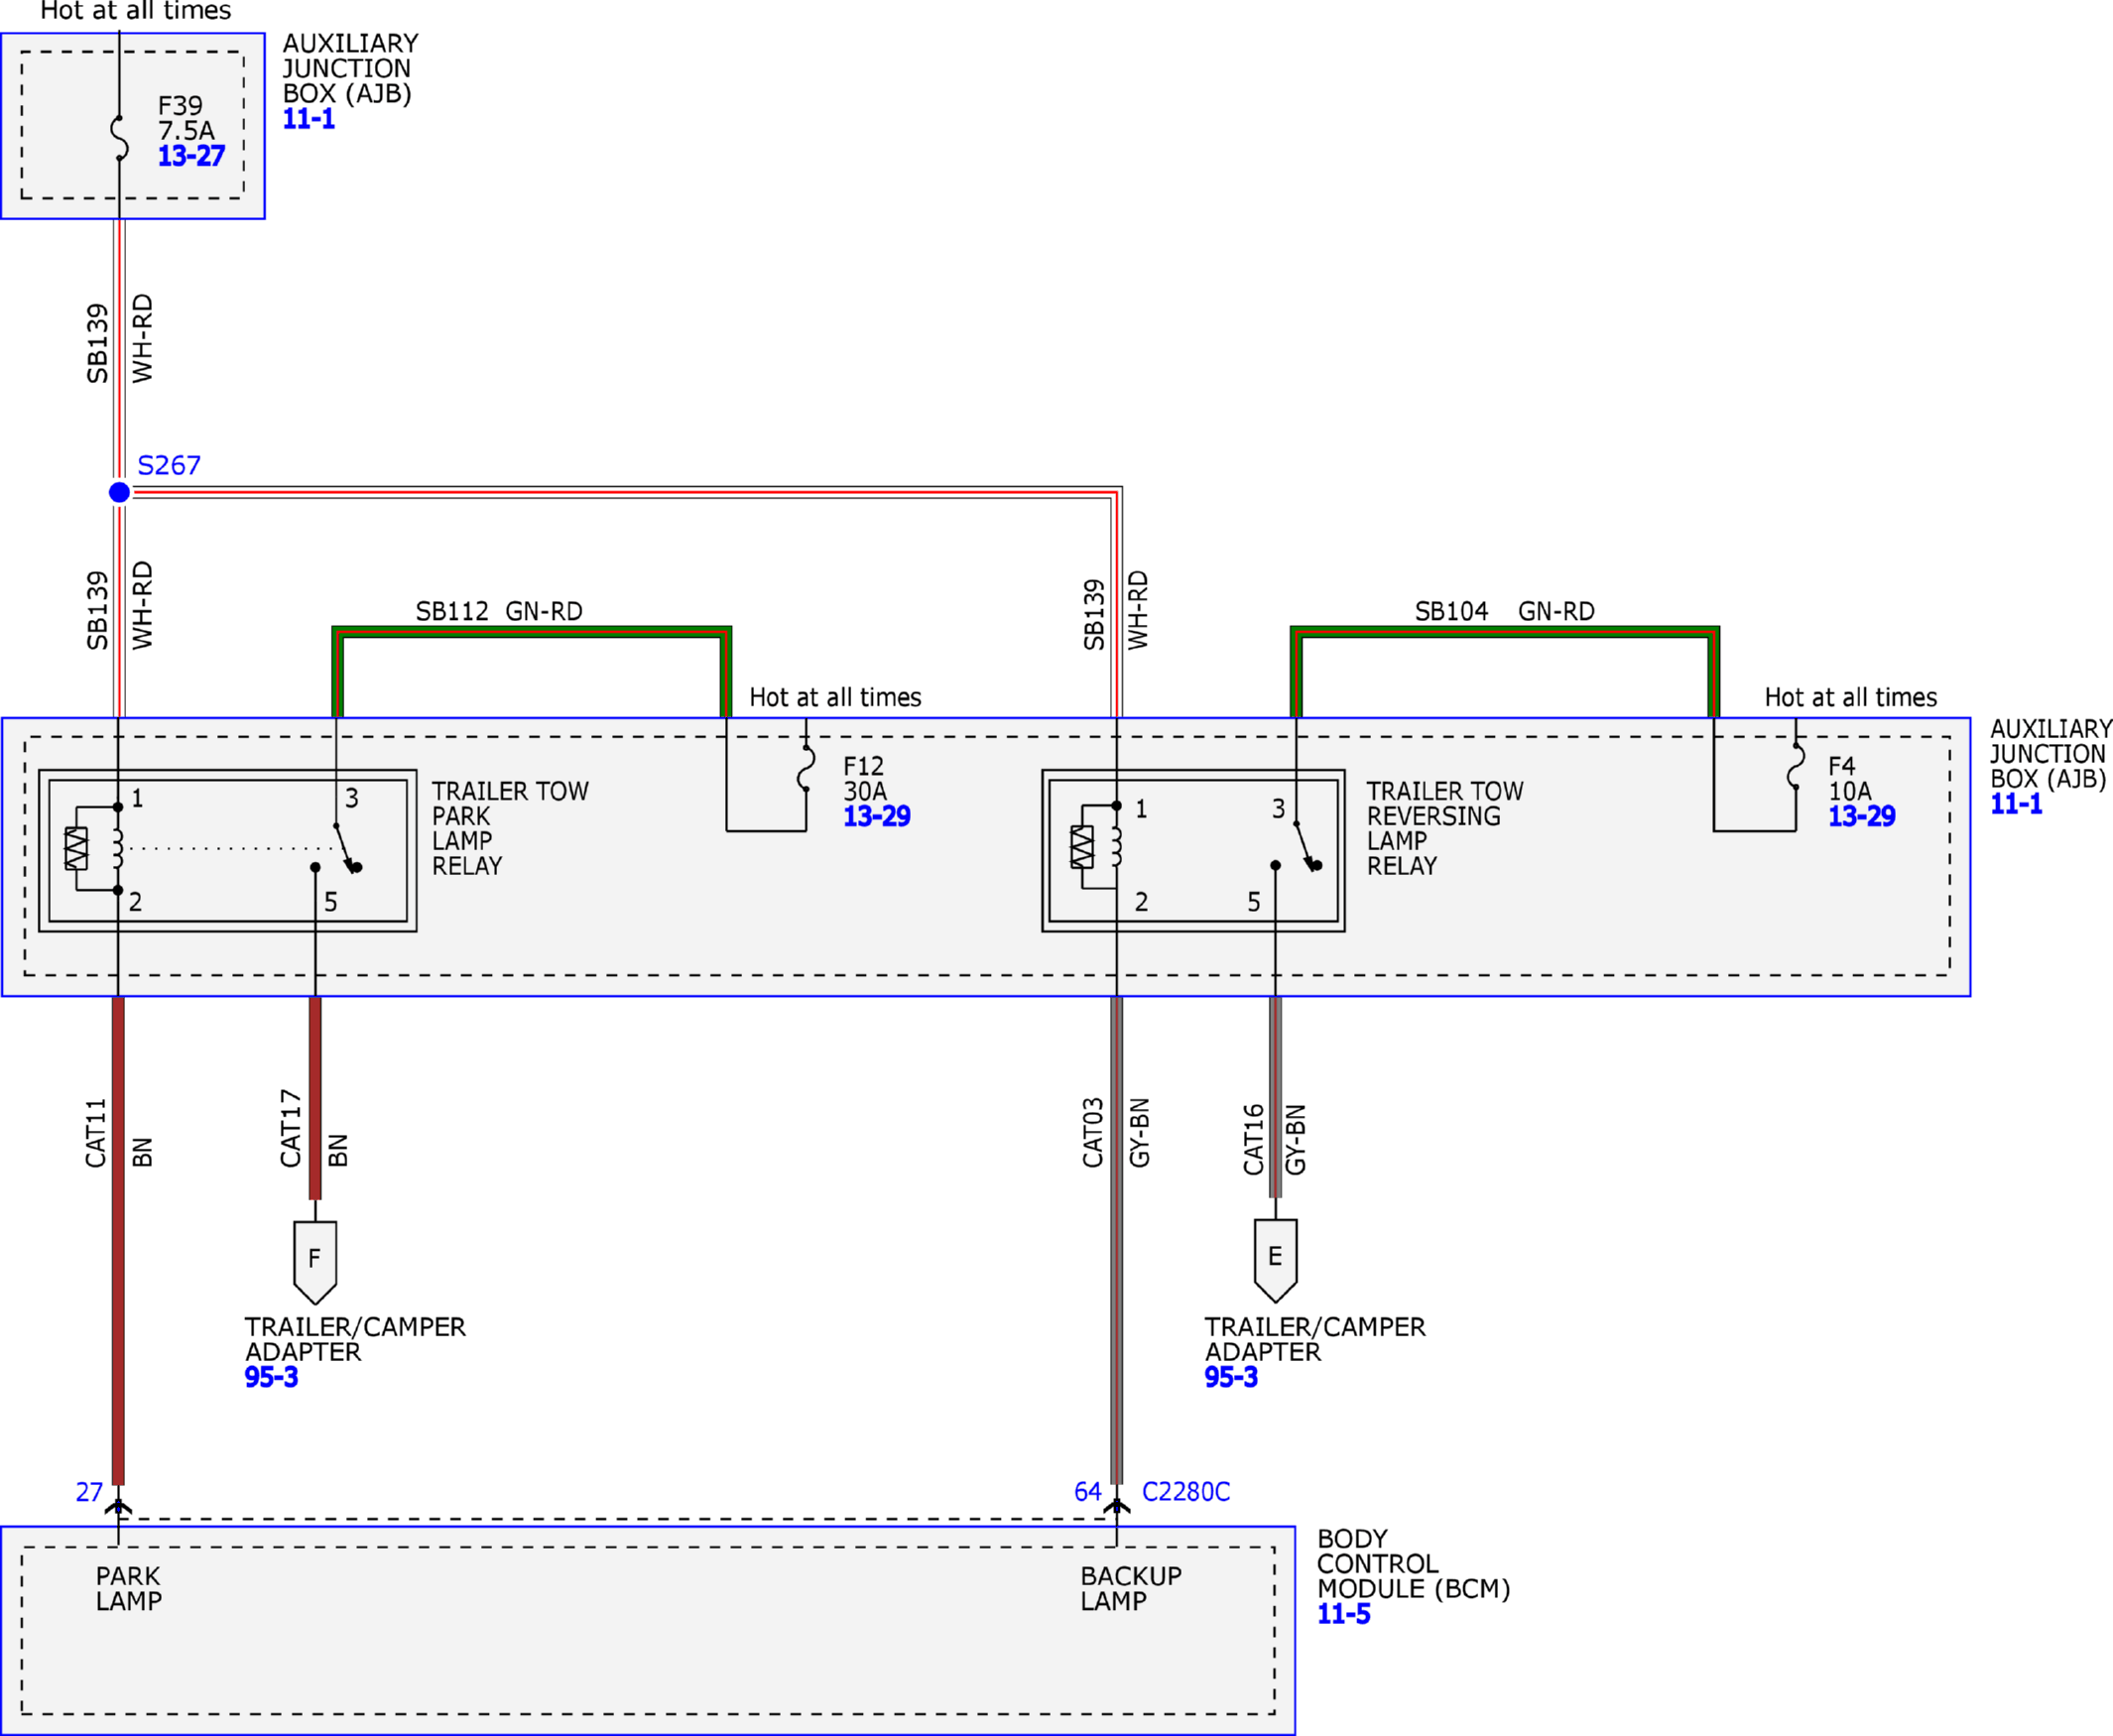
Task: Click the F12 fuse symbol
Action: coord(806,768)
